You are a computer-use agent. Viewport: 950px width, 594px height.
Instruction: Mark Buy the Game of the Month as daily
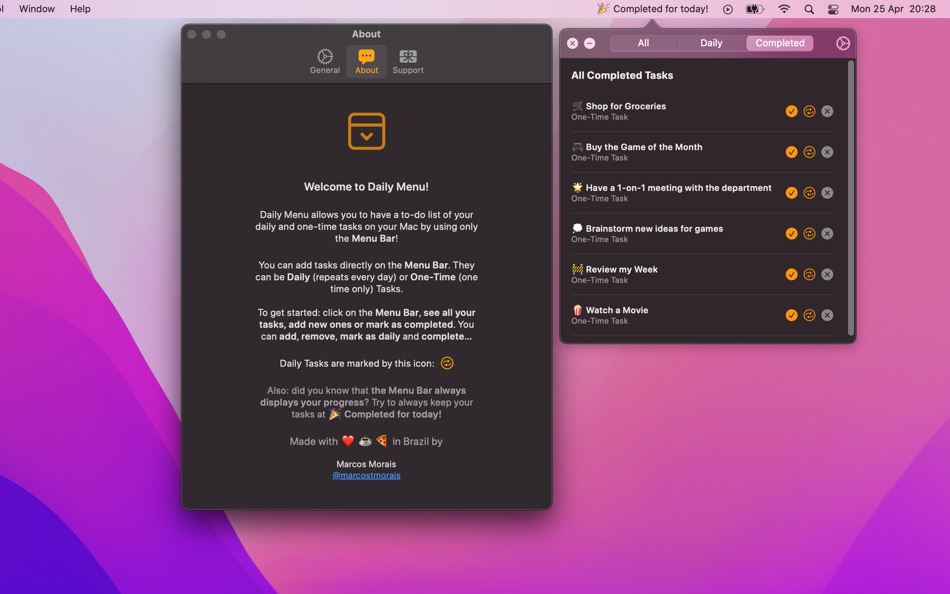809,152
